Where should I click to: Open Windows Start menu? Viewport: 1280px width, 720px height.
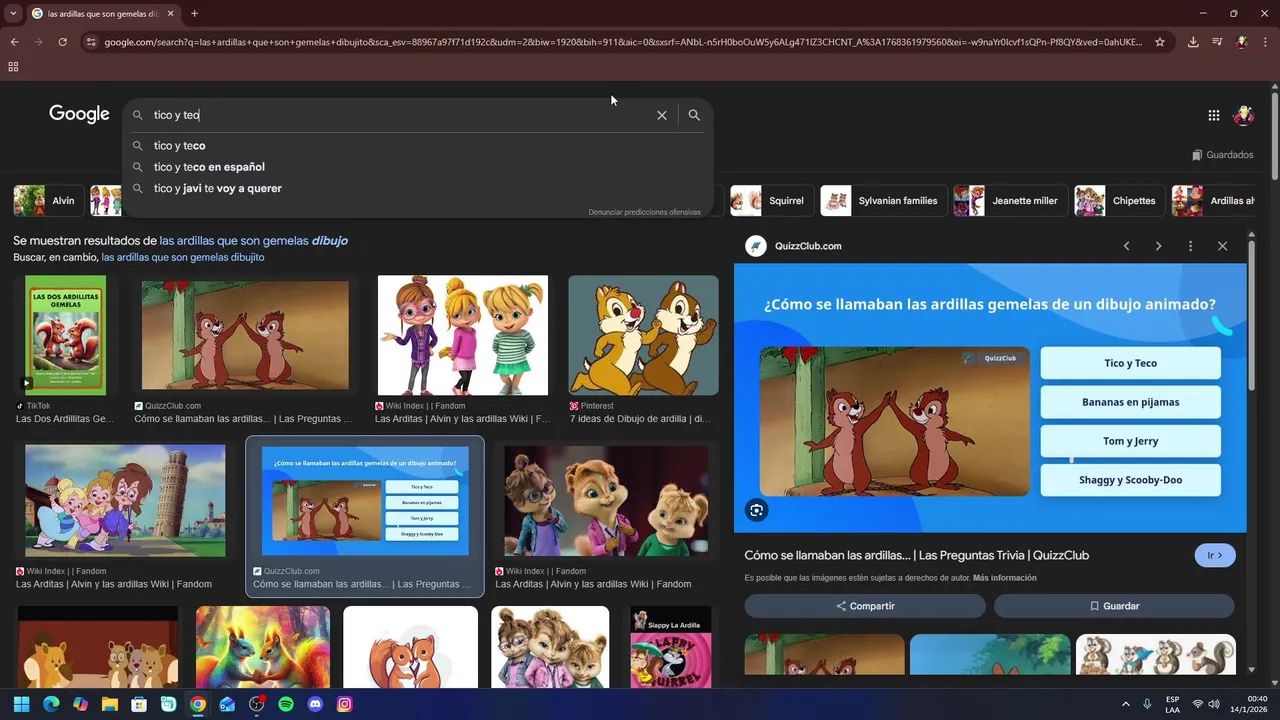point(21,704)
